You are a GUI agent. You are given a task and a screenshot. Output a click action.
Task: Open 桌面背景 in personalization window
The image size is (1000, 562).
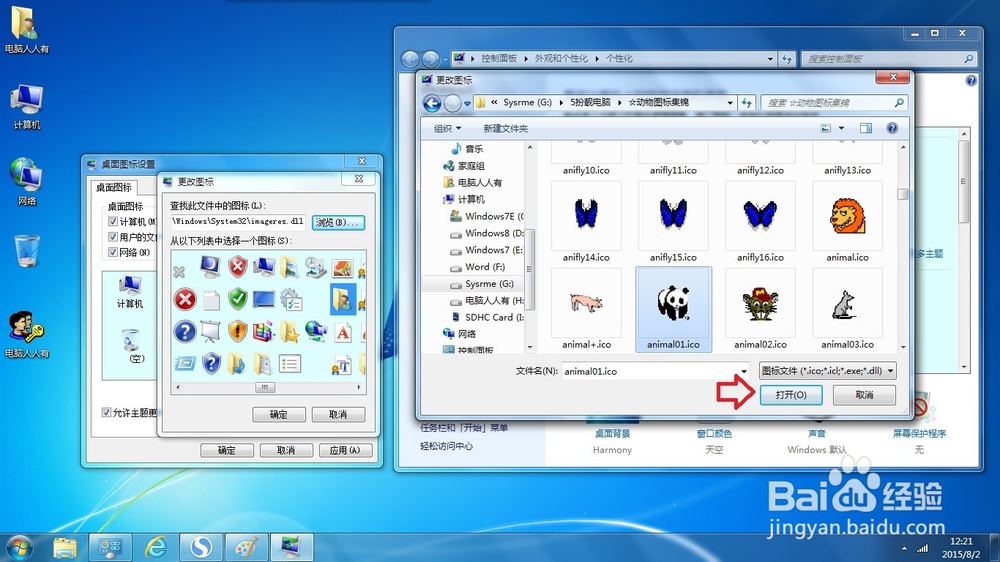tap(612, 434)
